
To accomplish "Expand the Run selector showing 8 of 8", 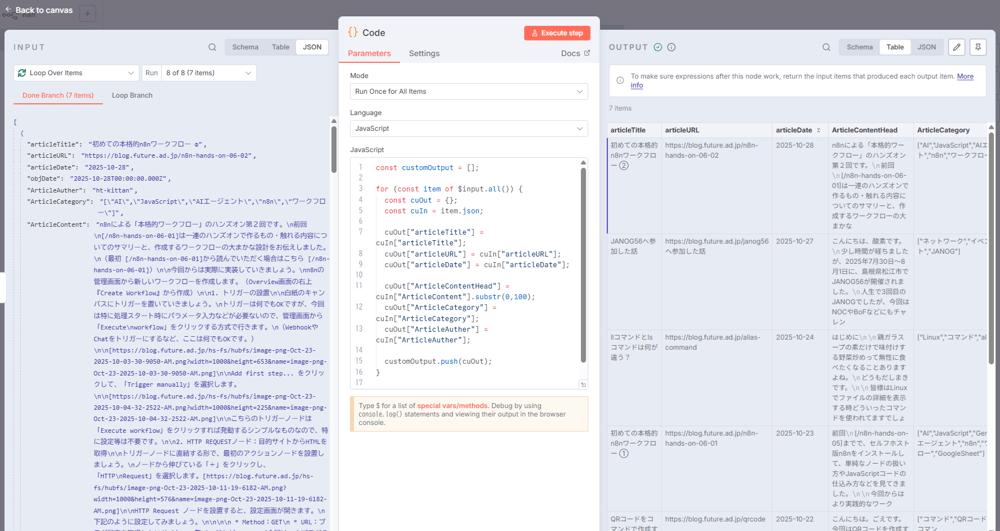I will tap(207, 73).
